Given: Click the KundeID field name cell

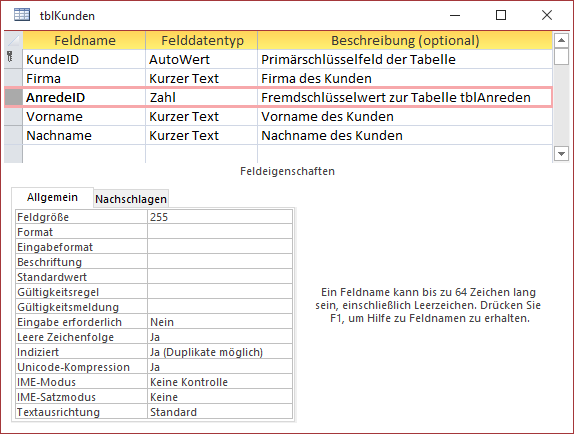Looking at the screenshot, I should pyautogui.click(x=84, y=59).
